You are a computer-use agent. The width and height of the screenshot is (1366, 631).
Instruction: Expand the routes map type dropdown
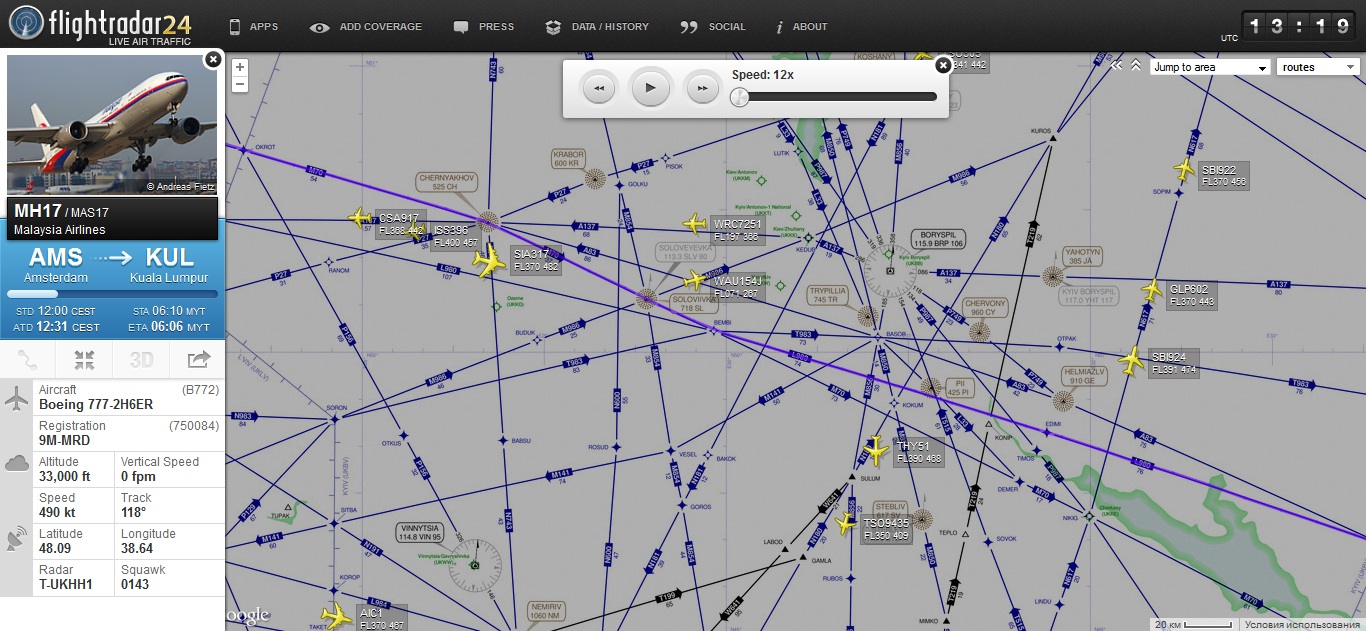[x=1318, y=67]
